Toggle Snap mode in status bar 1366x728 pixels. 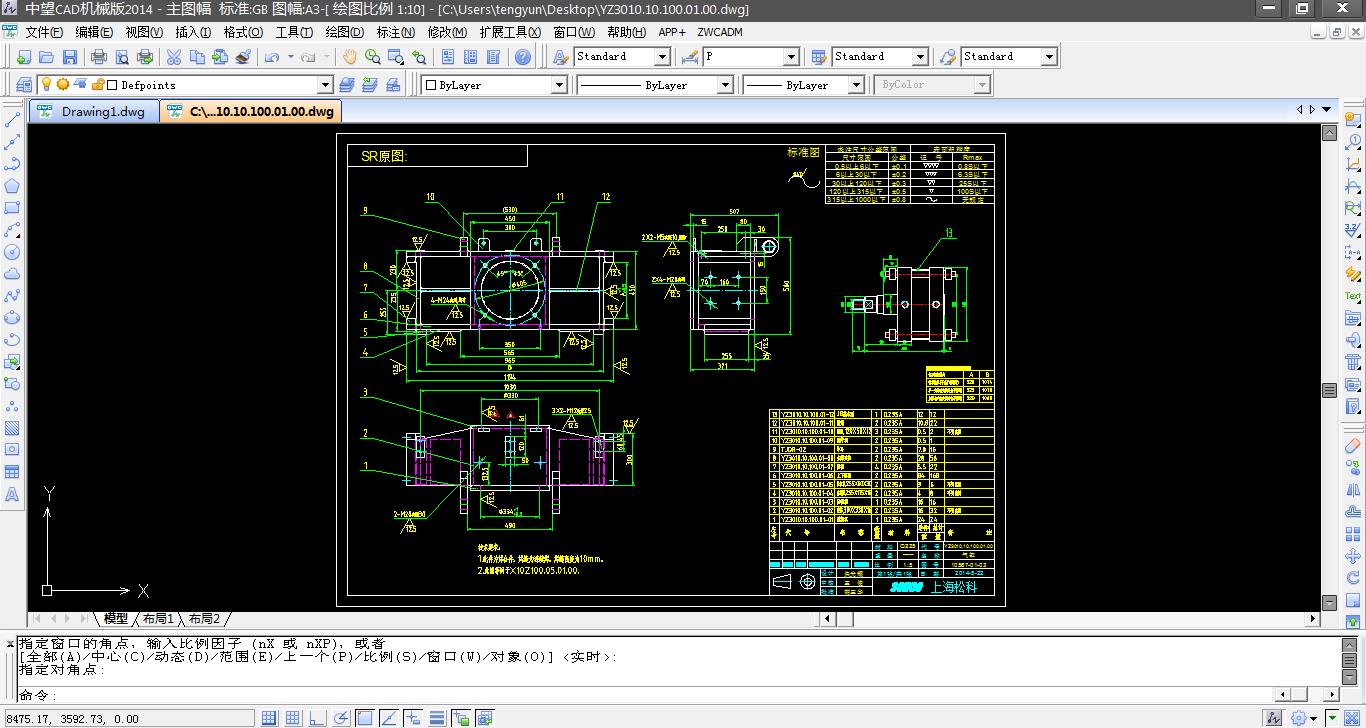270,718
